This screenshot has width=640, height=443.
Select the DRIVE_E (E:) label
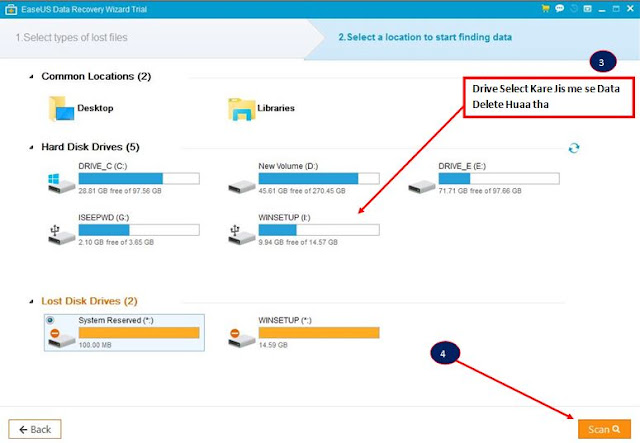coord(462,166)
